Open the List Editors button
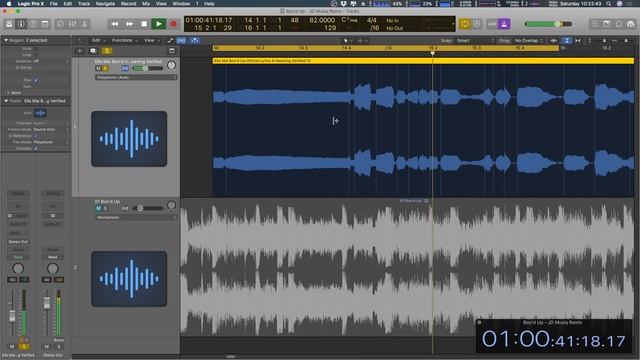This screenshot has width=640, height=360. pos(595,24)
